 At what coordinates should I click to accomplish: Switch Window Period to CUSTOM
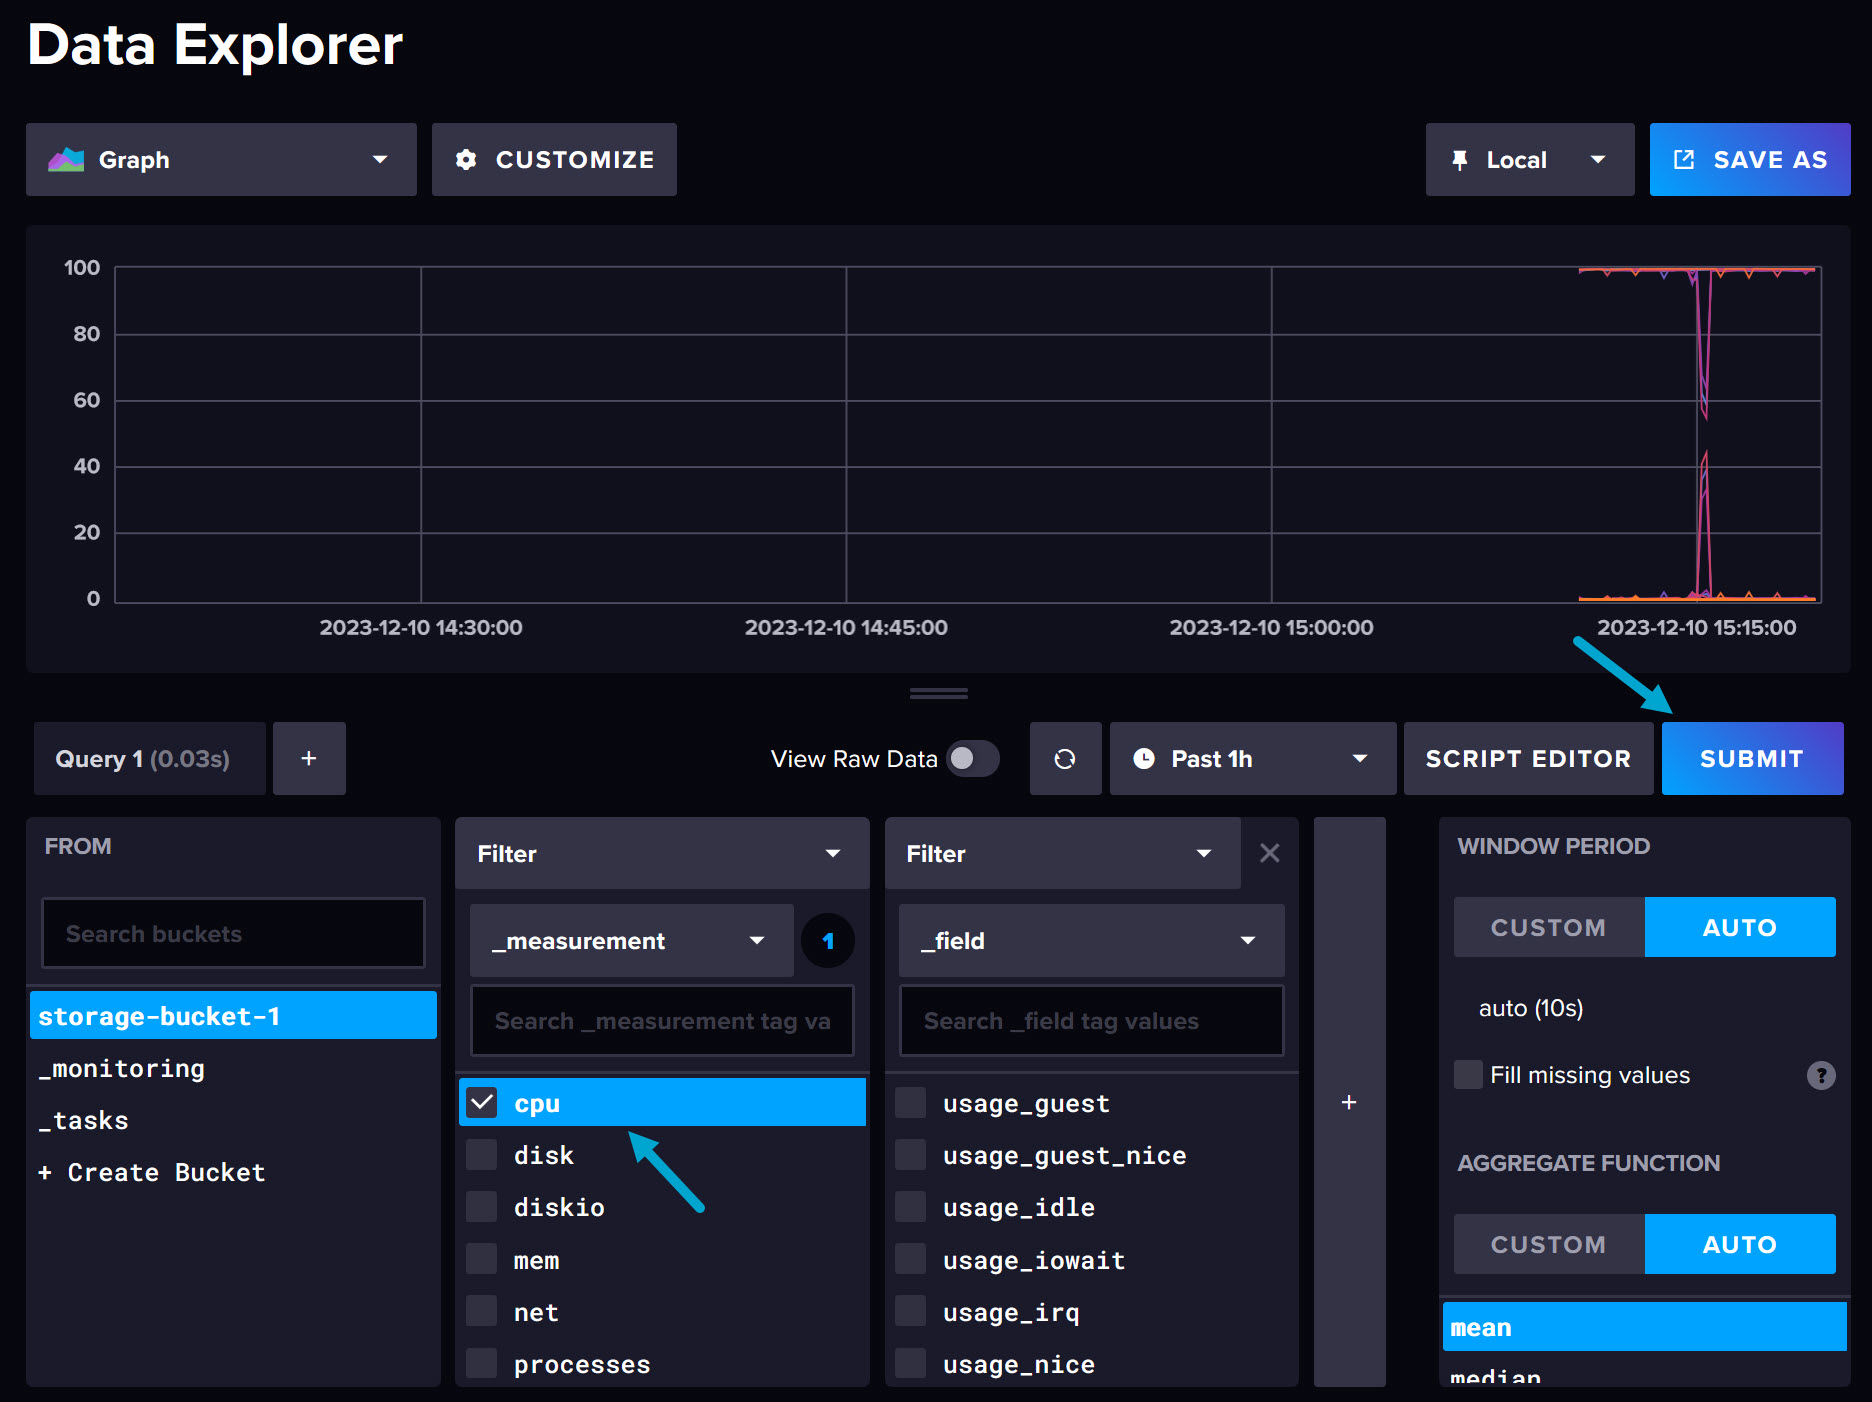(1547, 927)
